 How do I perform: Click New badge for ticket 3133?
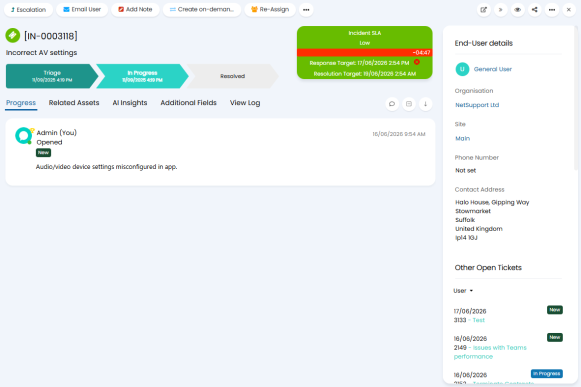click(555, 310)
